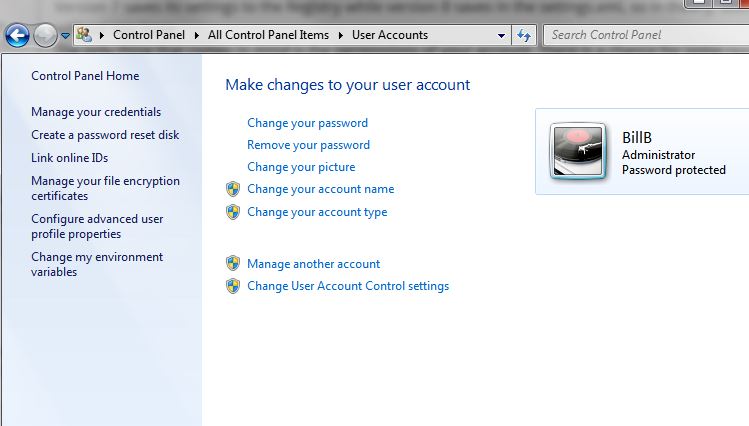
Task: Go to Control Panel Home
Action: tap(85, 76)
